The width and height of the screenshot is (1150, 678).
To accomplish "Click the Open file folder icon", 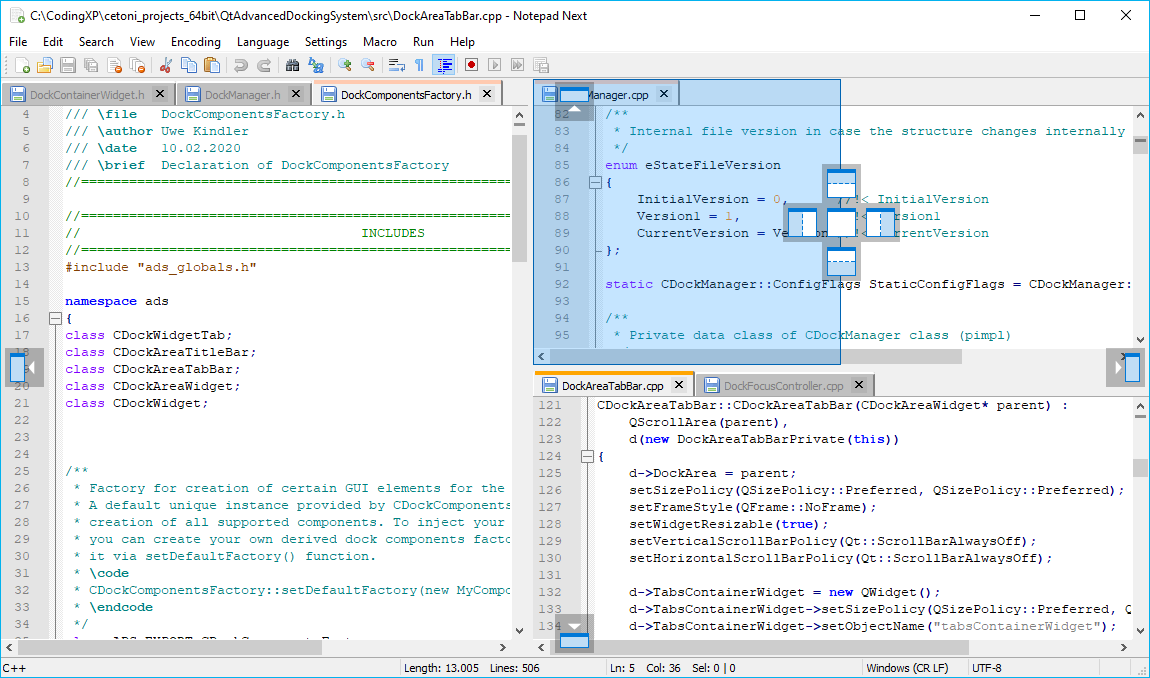I will (45, 65).
